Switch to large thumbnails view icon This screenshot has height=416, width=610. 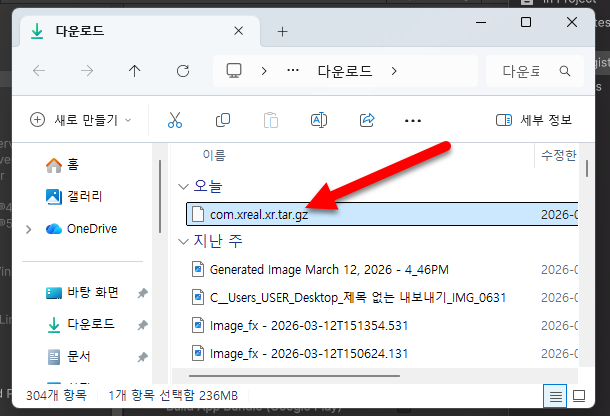click(579, 396)
